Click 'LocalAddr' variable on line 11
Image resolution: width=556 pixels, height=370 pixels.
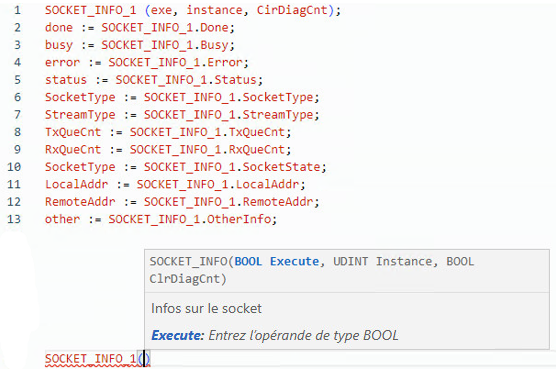(77, 184)
